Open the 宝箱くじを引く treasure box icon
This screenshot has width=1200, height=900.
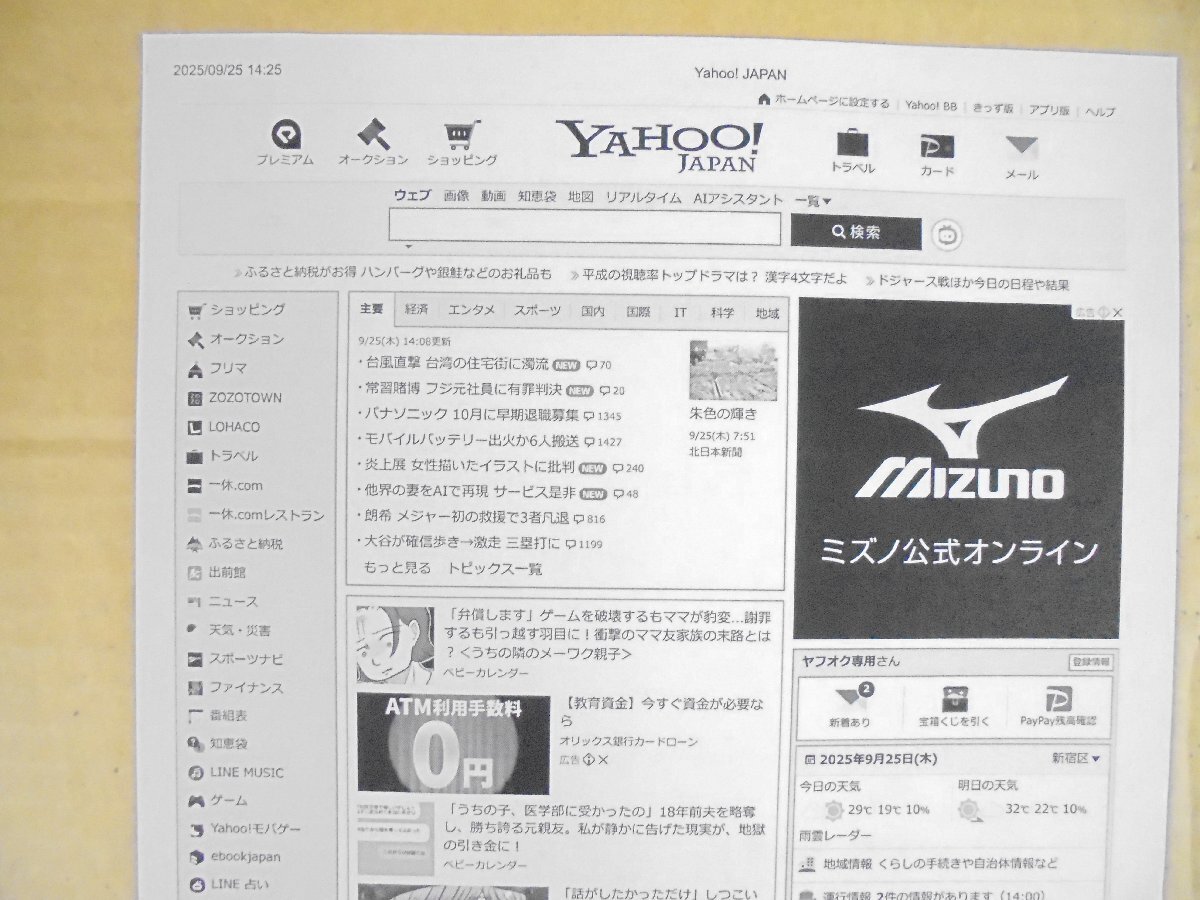coord(954,699)
